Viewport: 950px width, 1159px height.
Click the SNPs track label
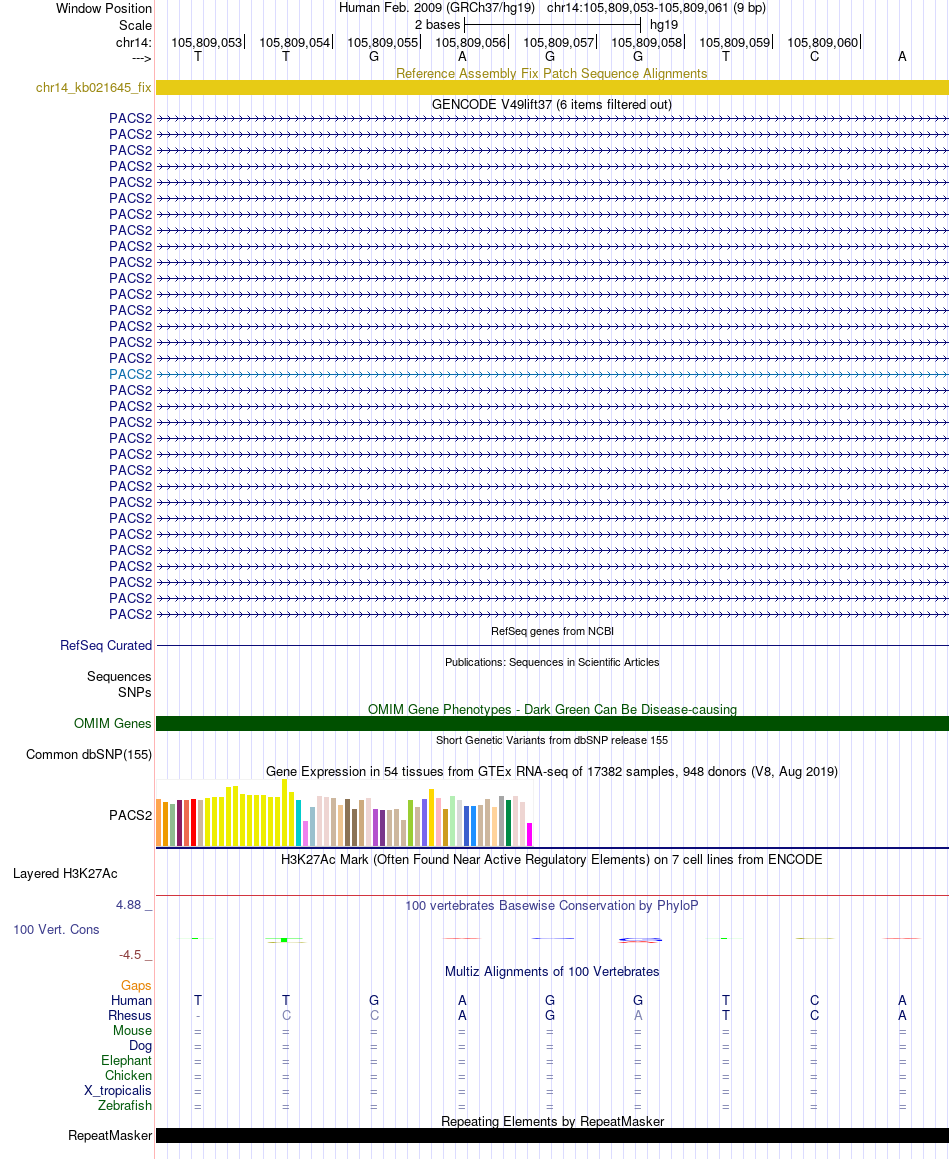135,693
